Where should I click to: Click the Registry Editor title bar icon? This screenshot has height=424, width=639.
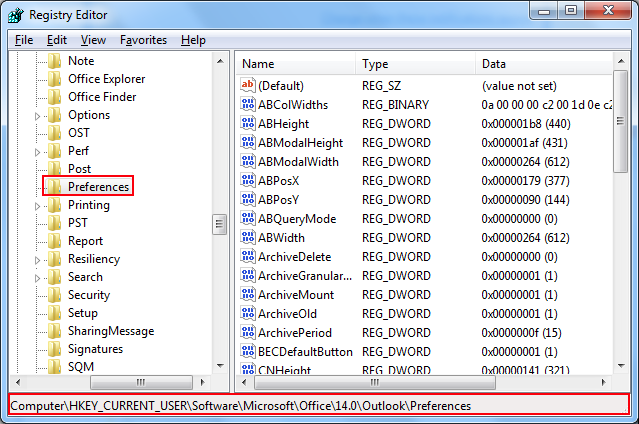click(16, 15)
